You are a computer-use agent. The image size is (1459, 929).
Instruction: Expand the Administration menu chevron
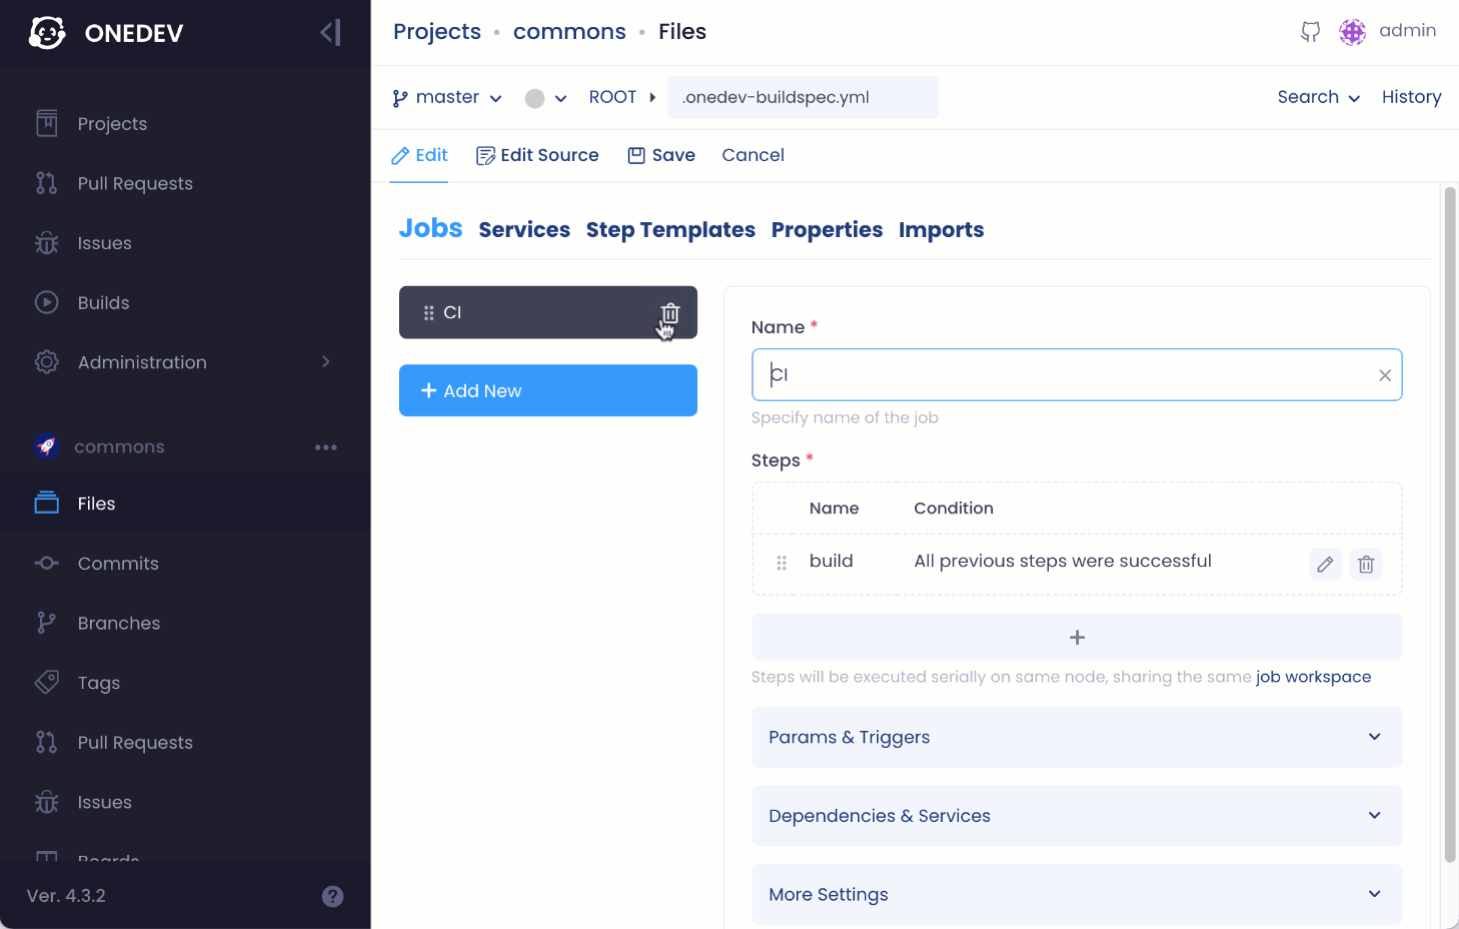pyautogui.click(x=326, y=362)
